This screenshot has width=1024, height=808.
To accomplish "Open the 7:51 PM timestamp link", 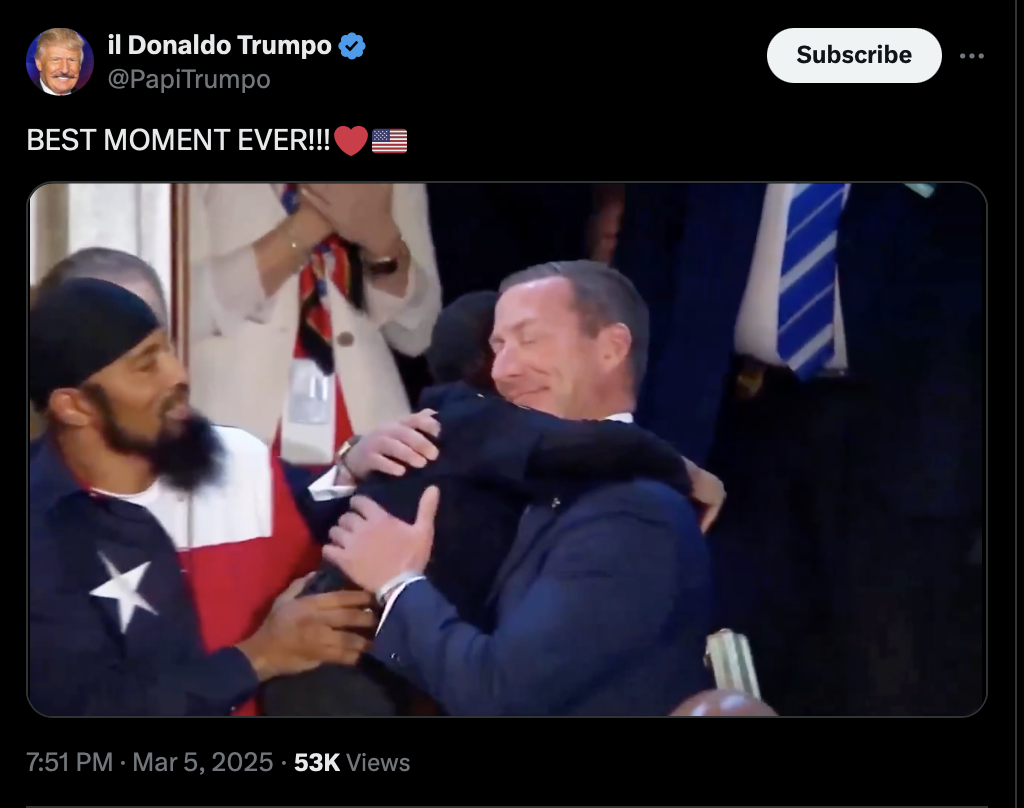I will (x=69, y=762).
